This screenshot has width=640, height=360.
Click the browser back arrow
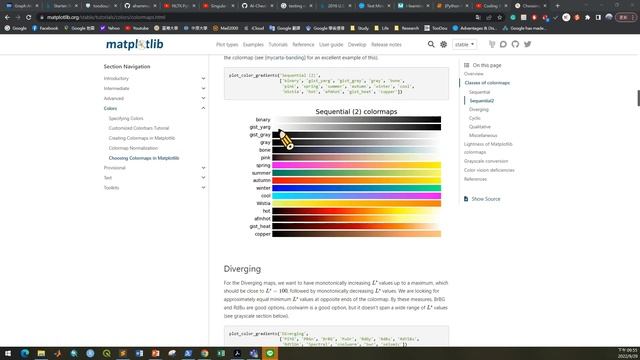[7, 17]
